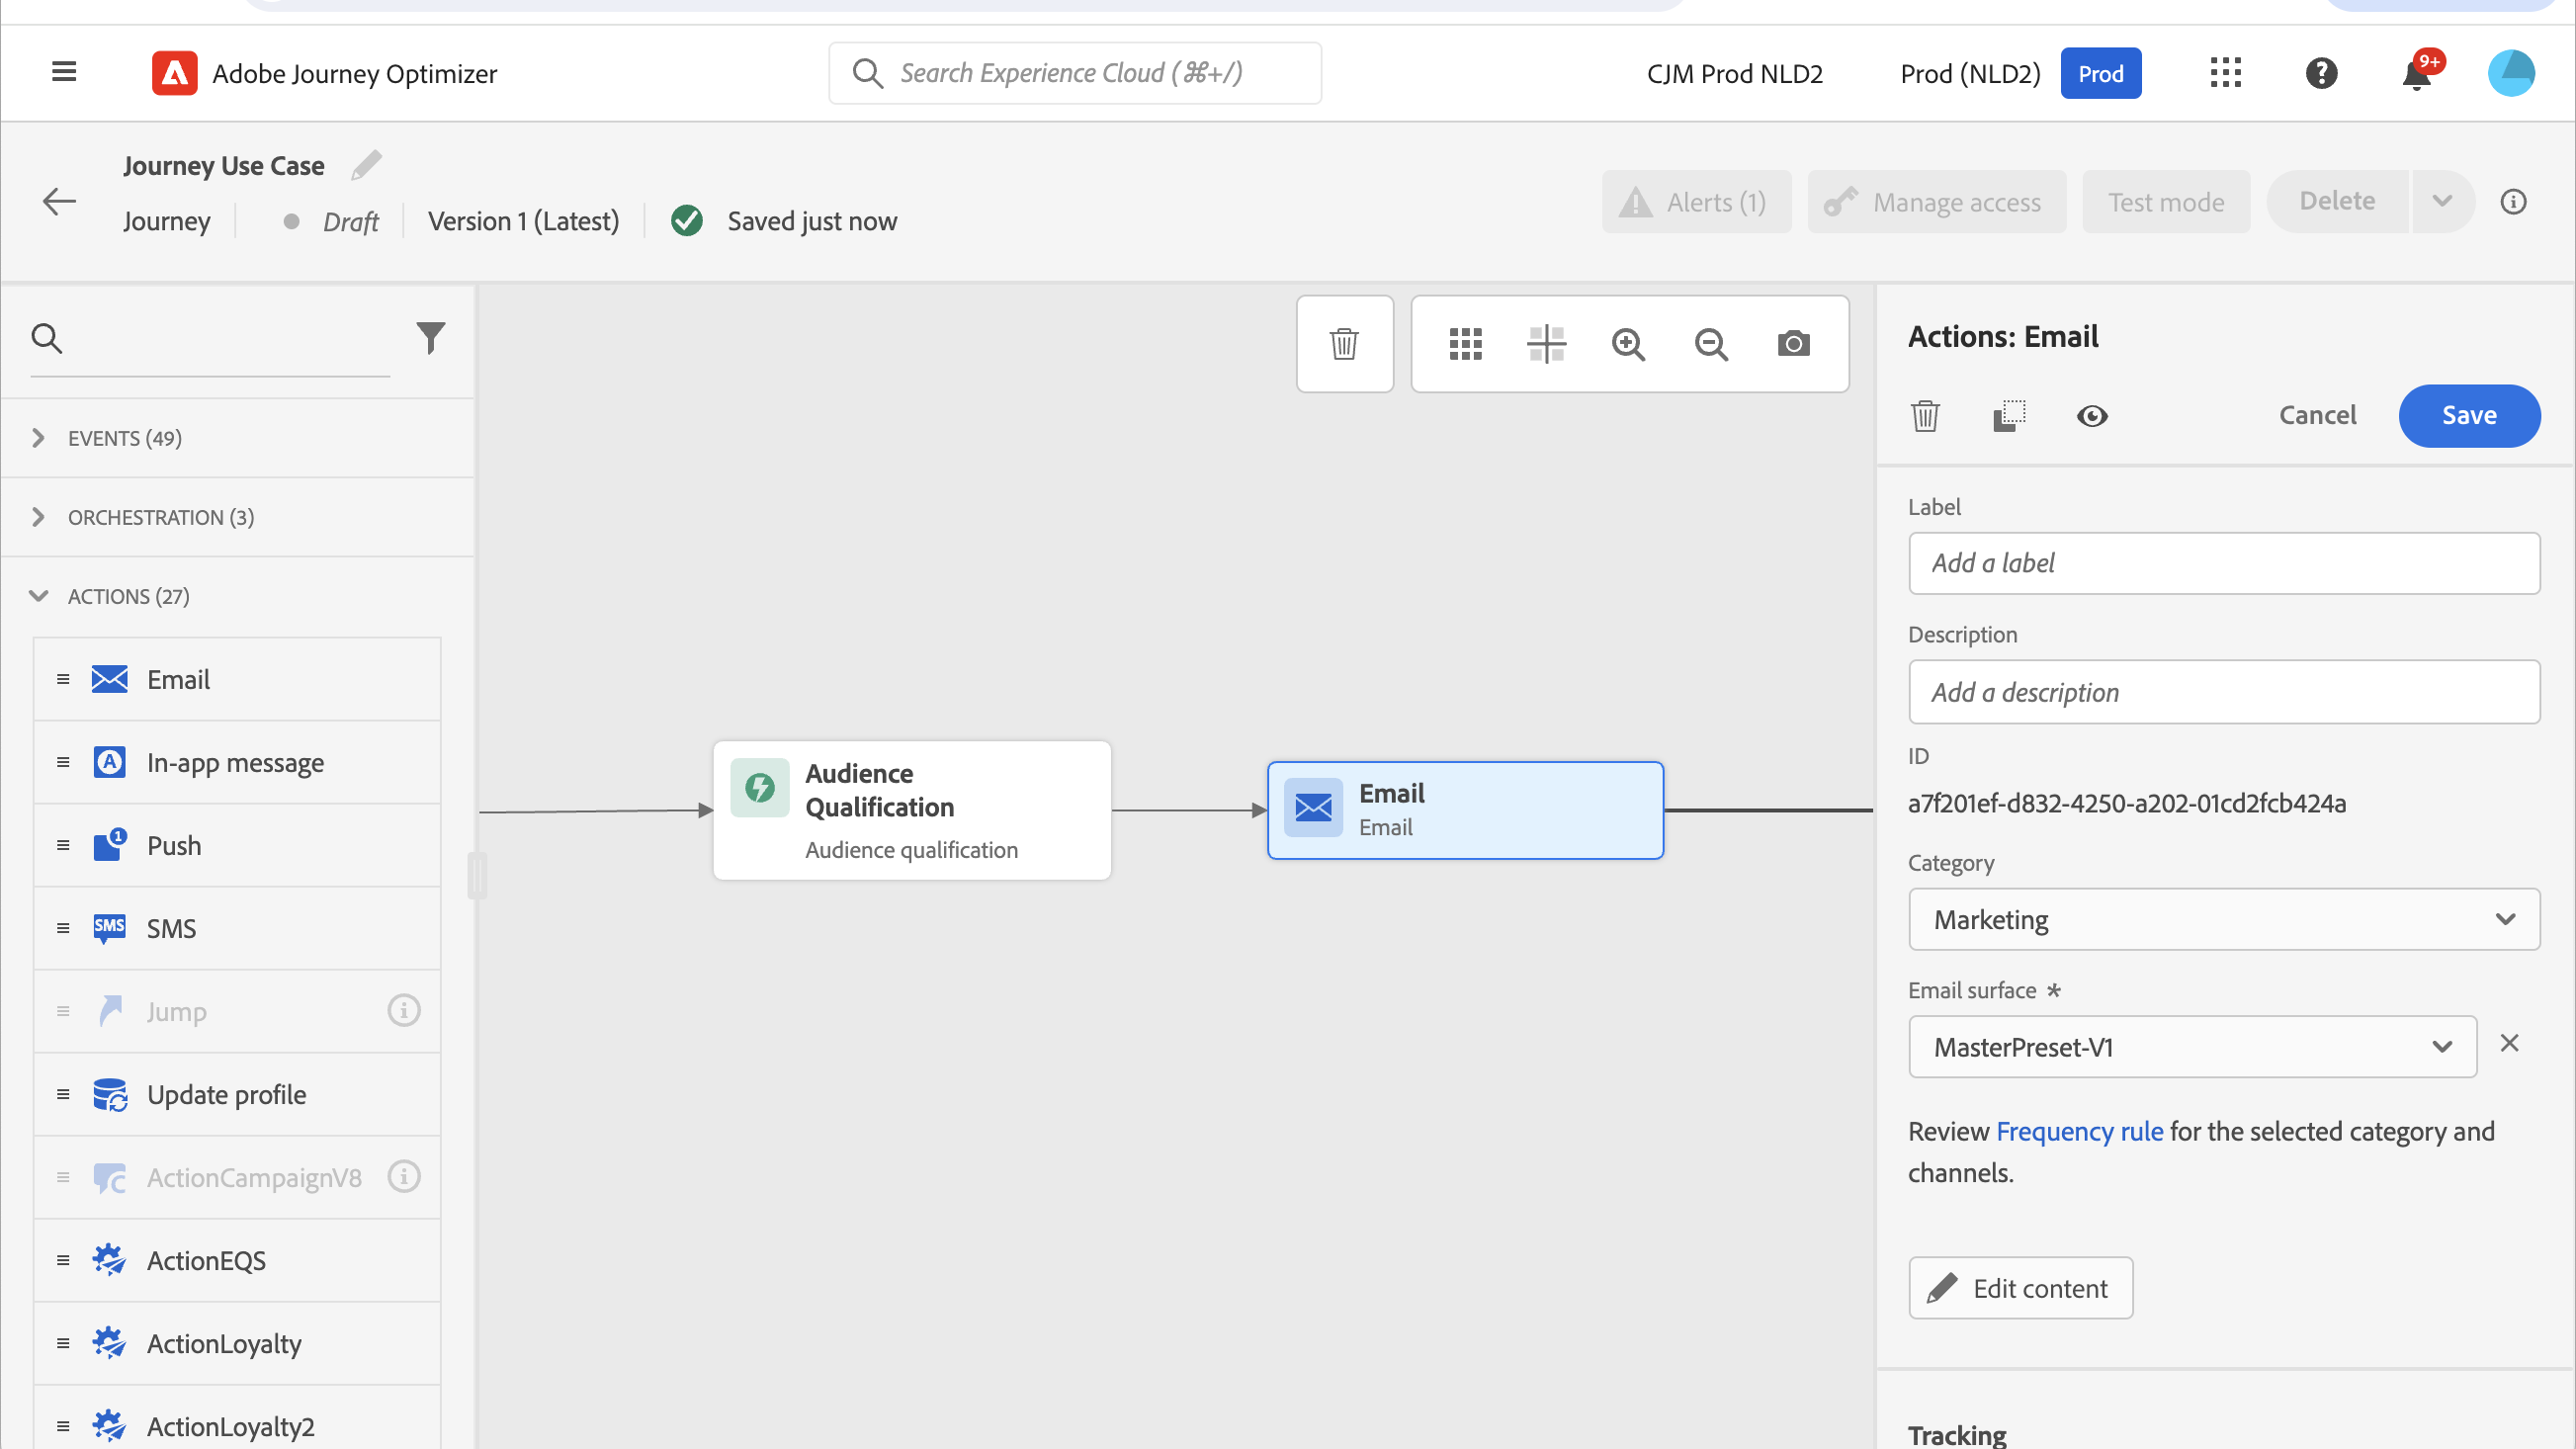Image resolution: width=2576 pixels, height=1449 pixels.
Task: Click the Add a label input field
Action: click(x=2223, y=563)
